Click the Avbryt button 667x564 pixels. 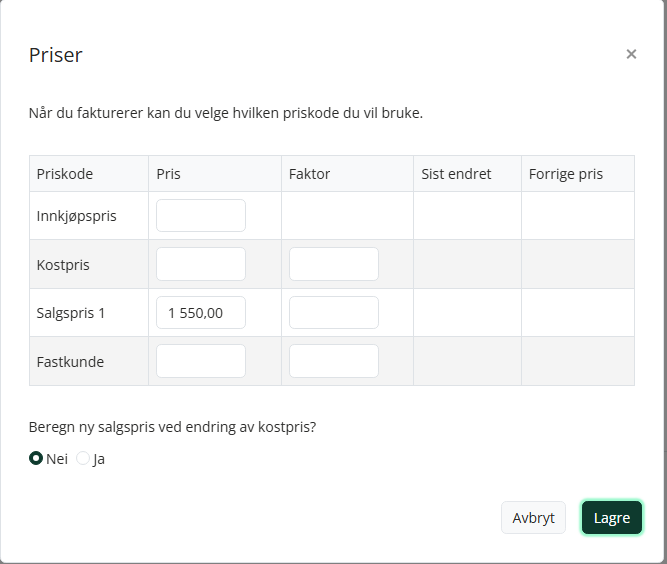click(x=533, y=518)
